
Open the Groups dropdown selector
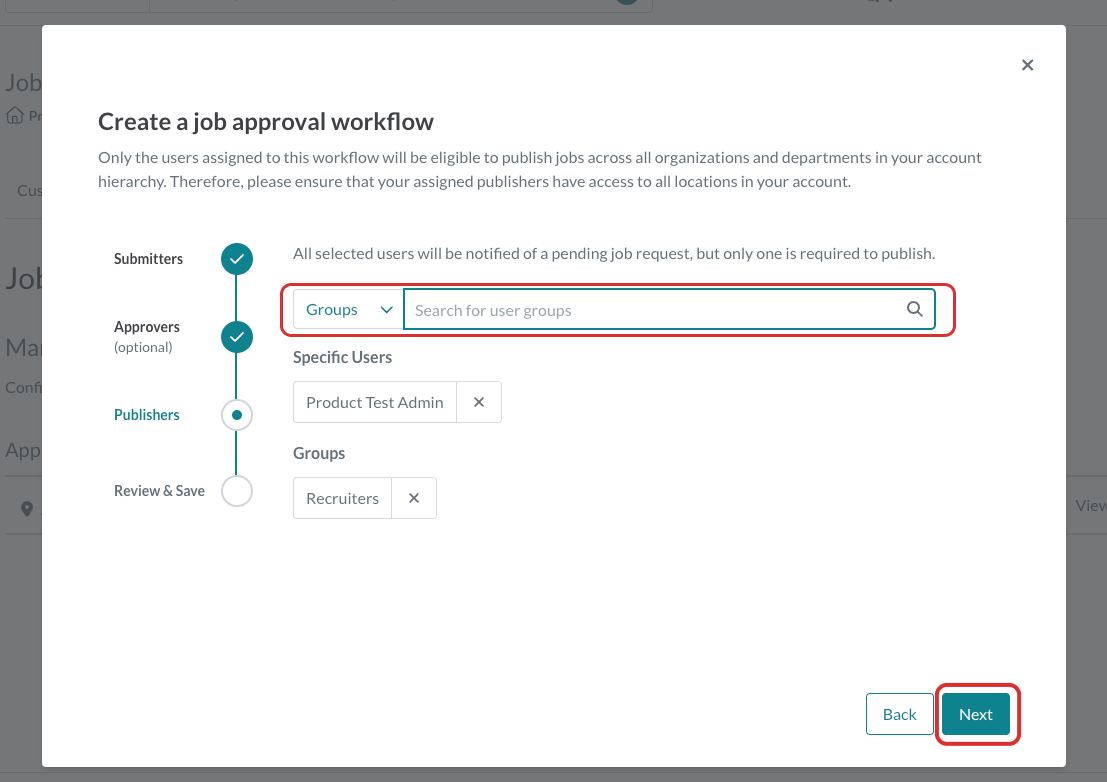[x=348, y=309]
